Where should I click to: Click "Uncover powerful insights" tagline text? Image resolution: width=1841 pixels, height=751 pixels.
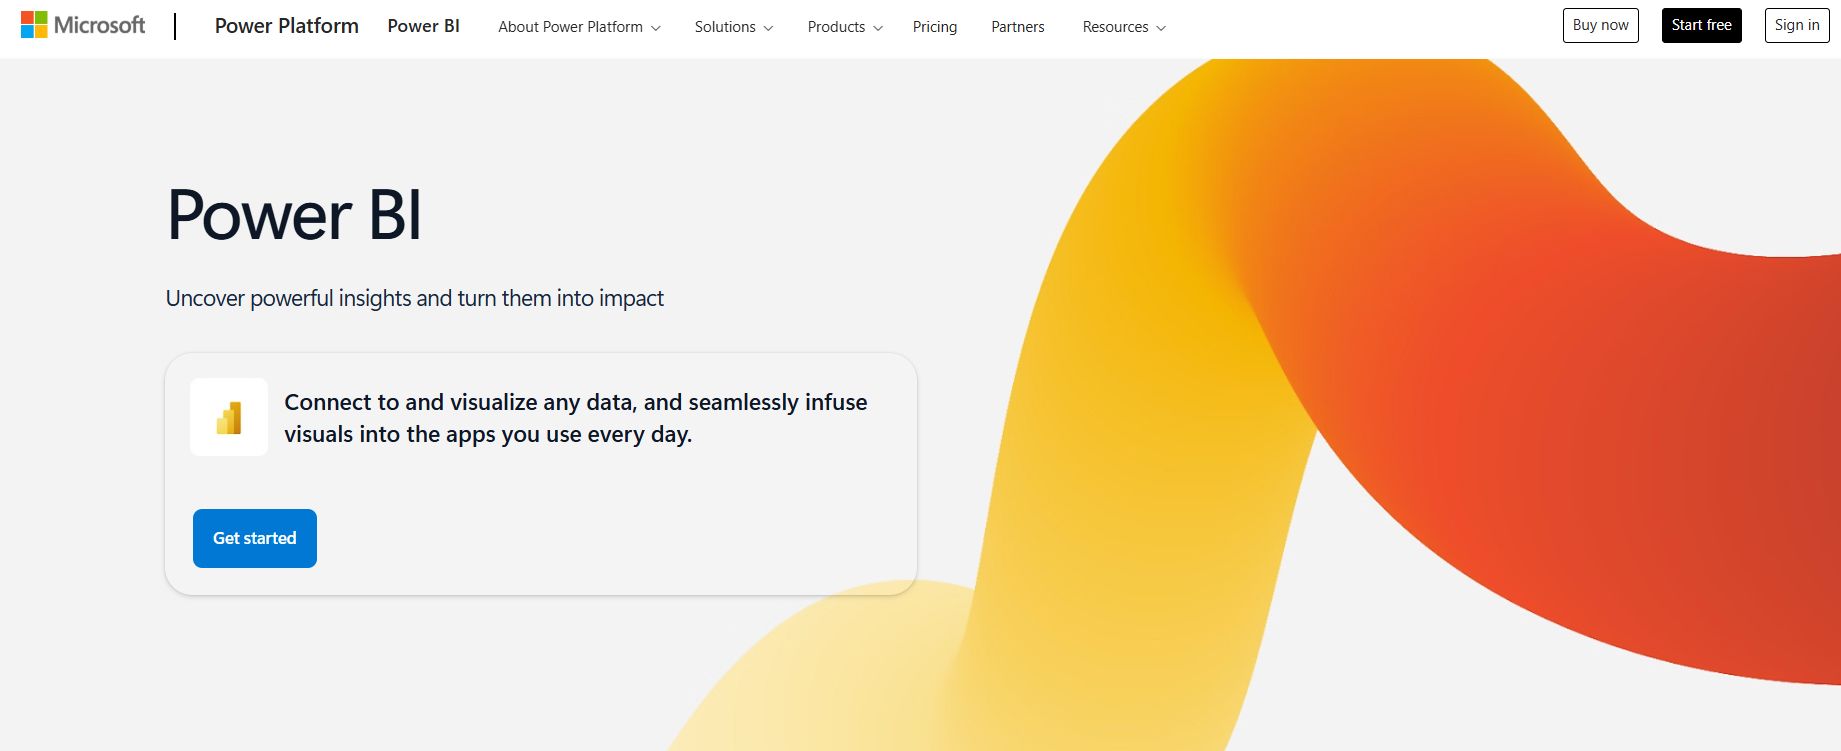pos(415,298)
